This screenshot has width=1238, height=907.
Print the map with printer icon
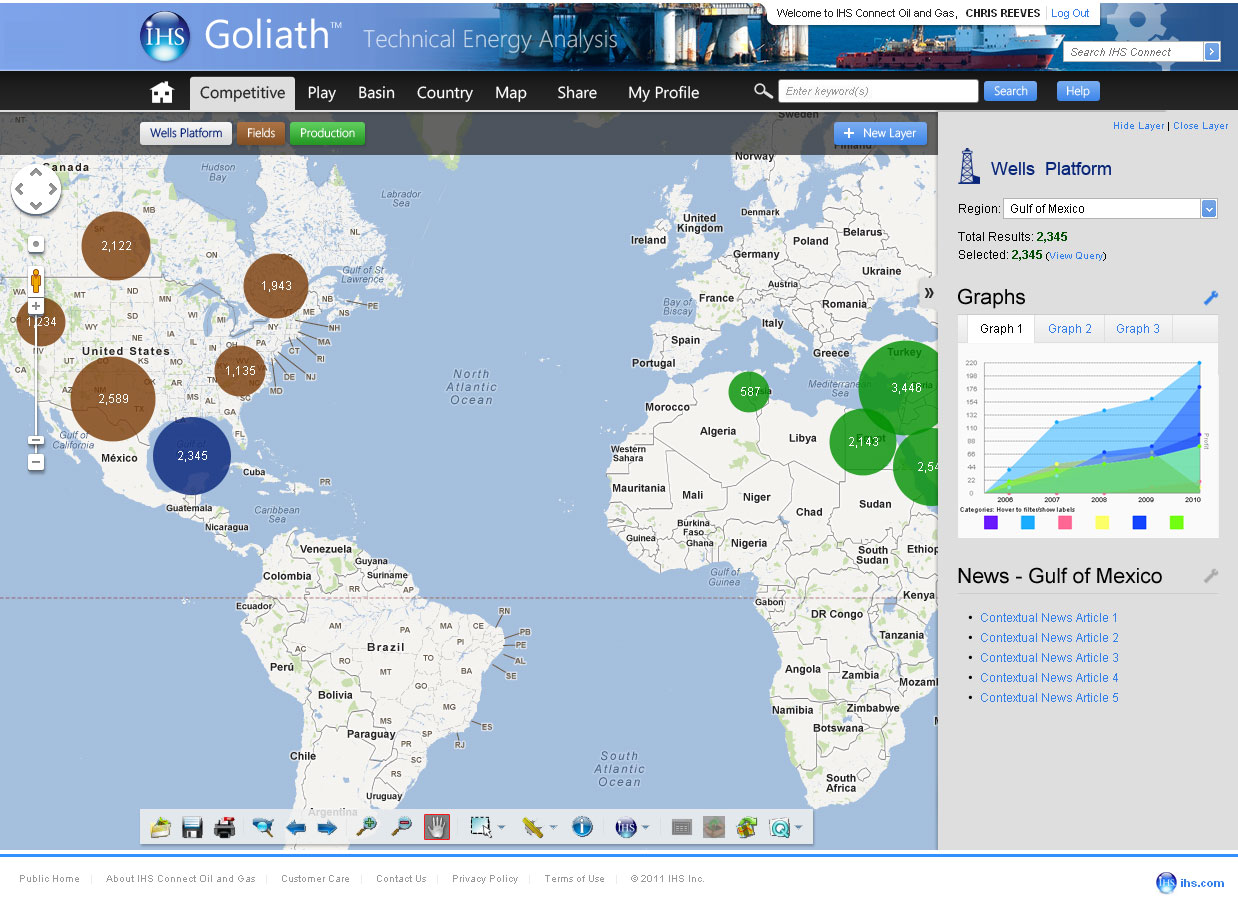point(225,827)
